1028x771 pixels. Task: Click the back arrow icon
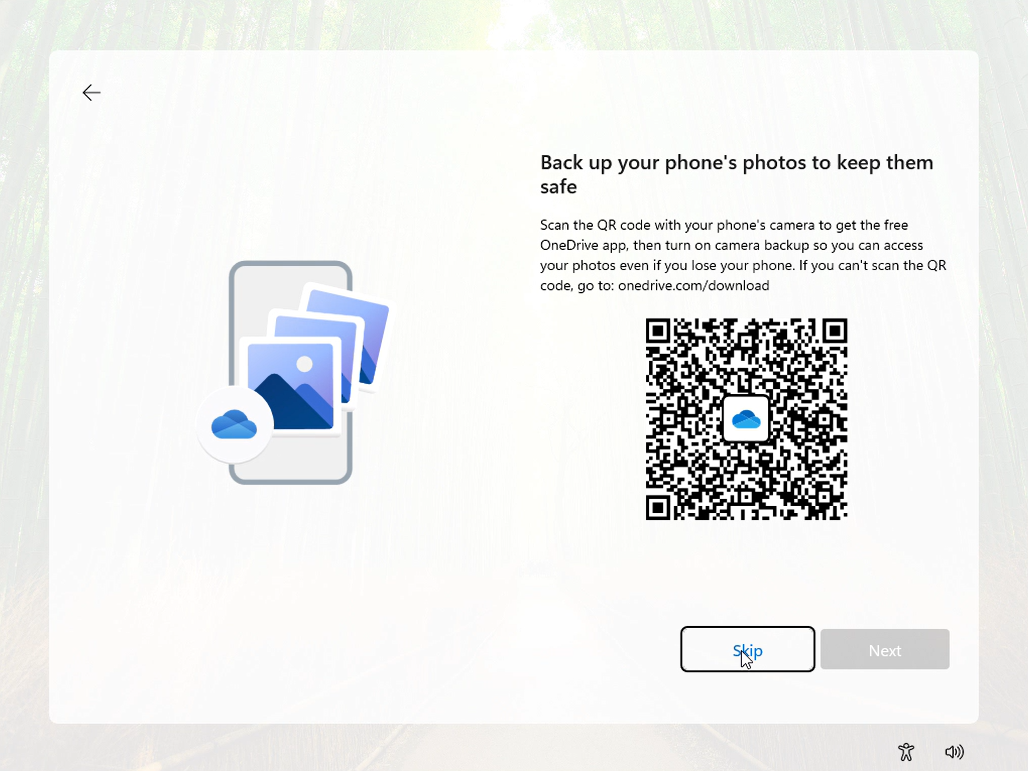pos(91,92)
